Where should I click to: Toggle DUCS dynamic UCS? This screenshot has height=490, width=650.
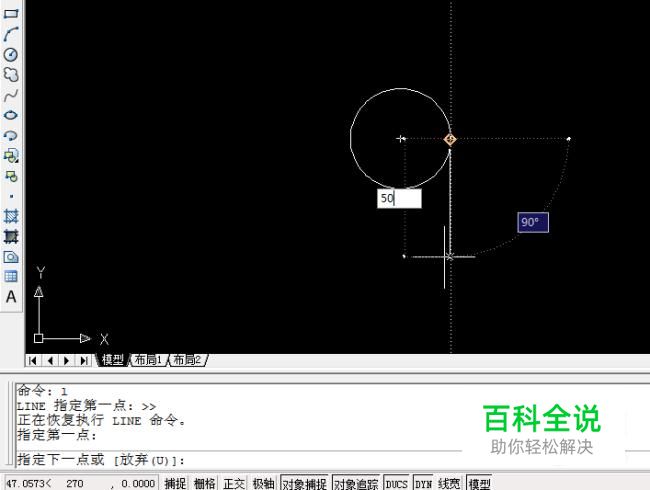[396, 483]
